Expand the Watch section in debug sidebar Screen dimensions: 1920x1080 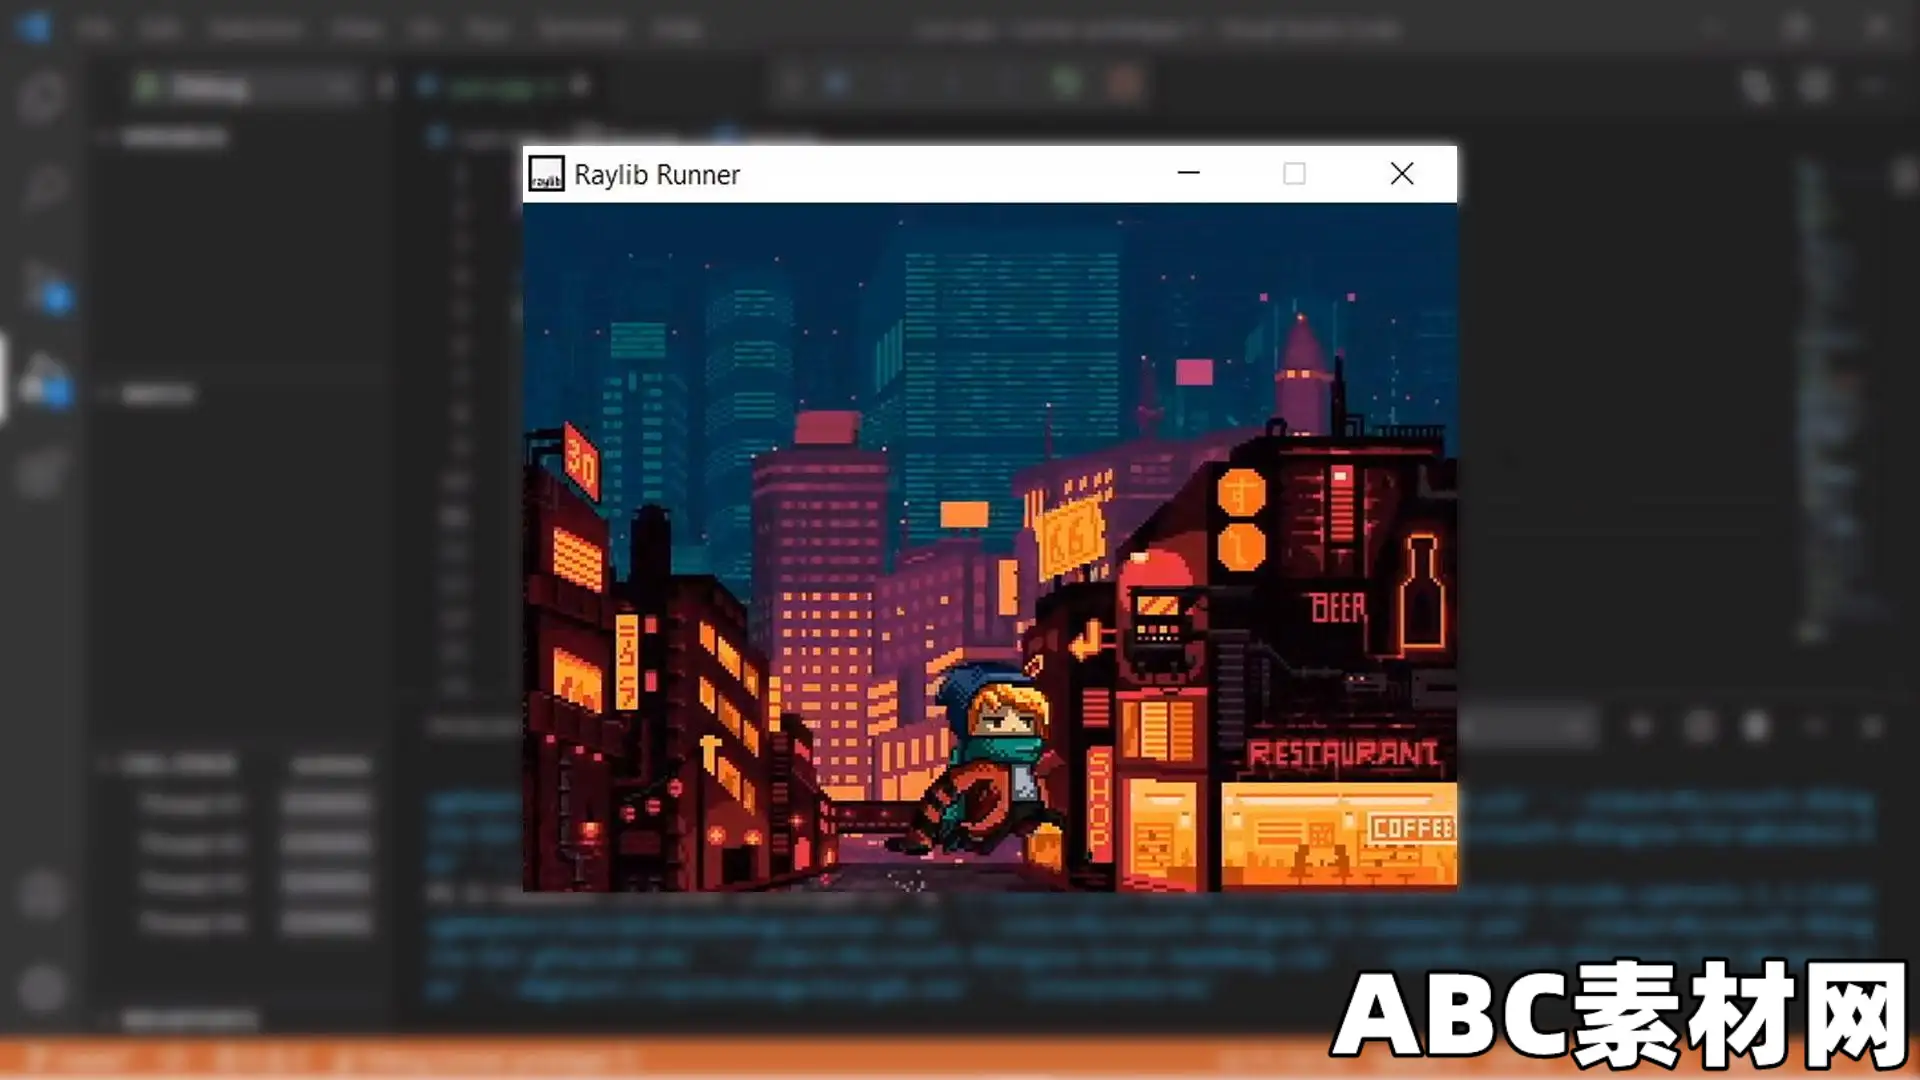(x=158, y=395)
